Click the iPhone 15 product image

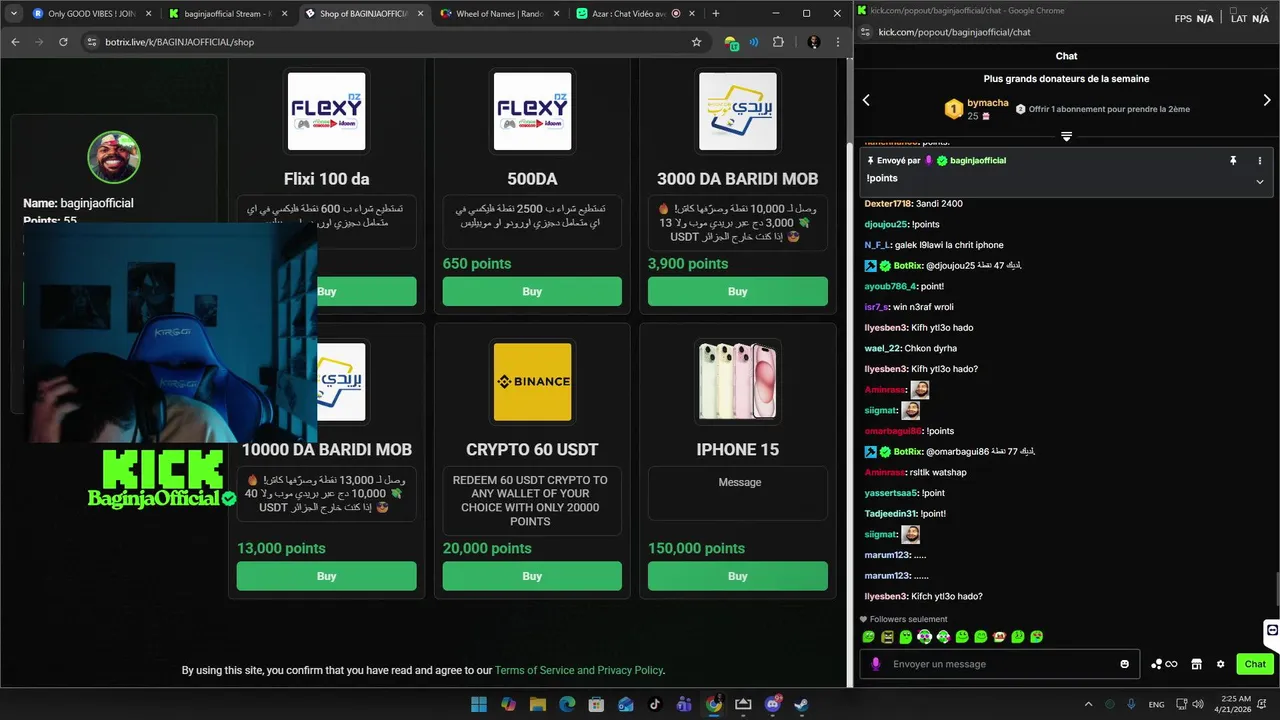pyautogui.click(x=738, y=381)
